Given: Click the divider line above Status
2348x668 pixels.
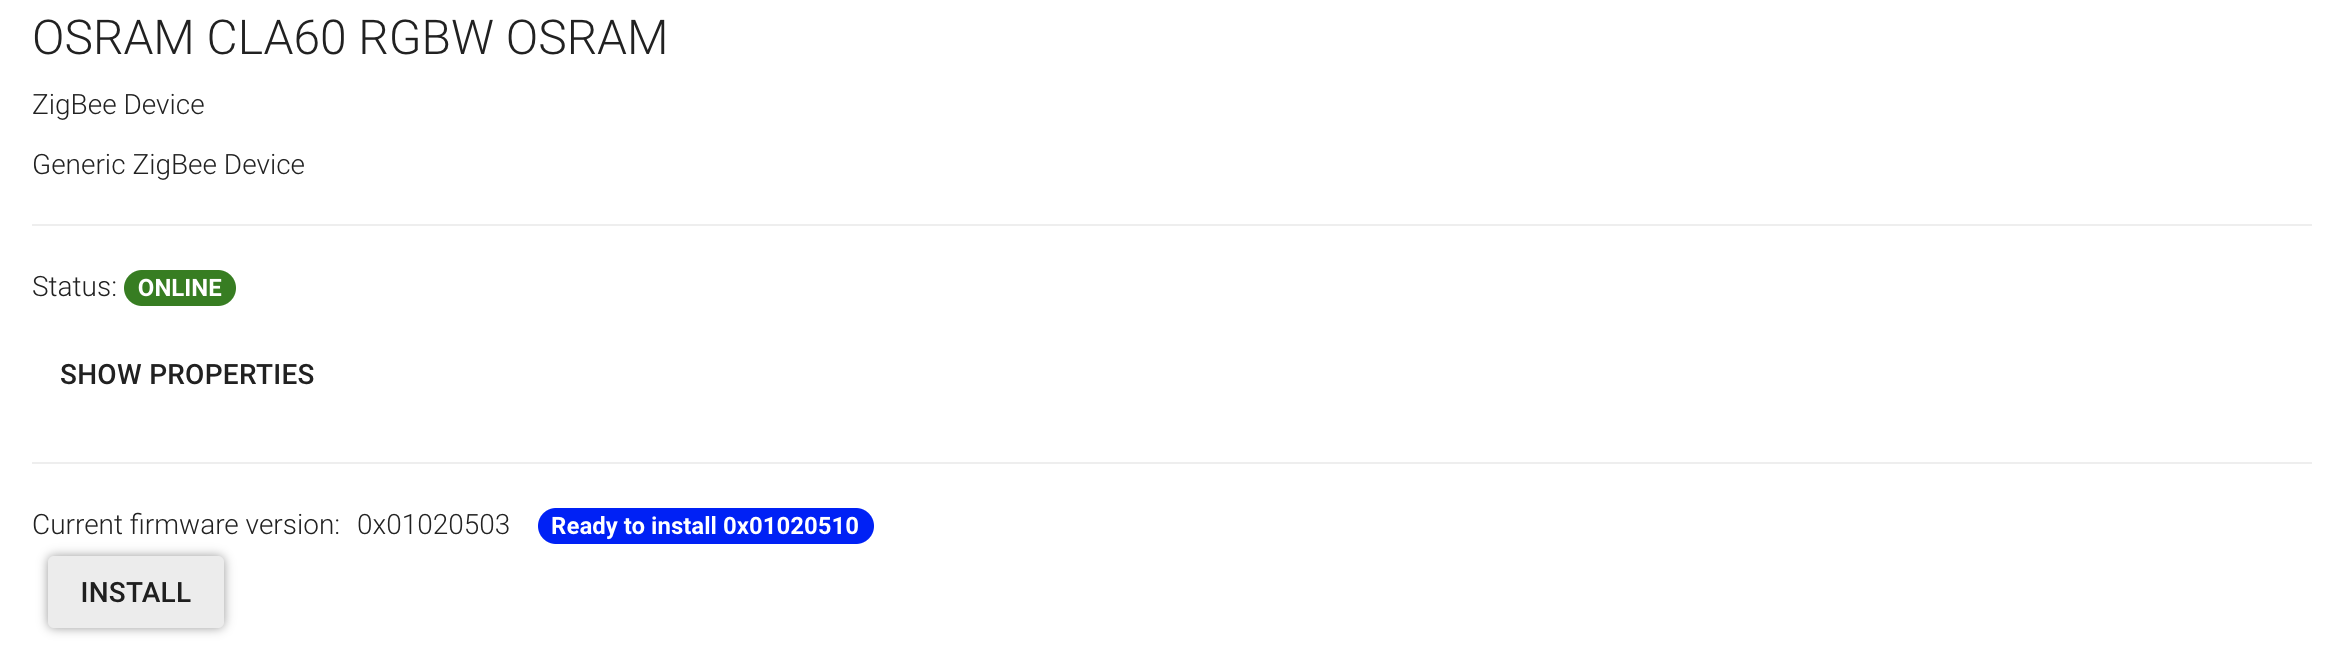Looking at the screenshot, I should pyautogui.click(x=1172, y=225).
